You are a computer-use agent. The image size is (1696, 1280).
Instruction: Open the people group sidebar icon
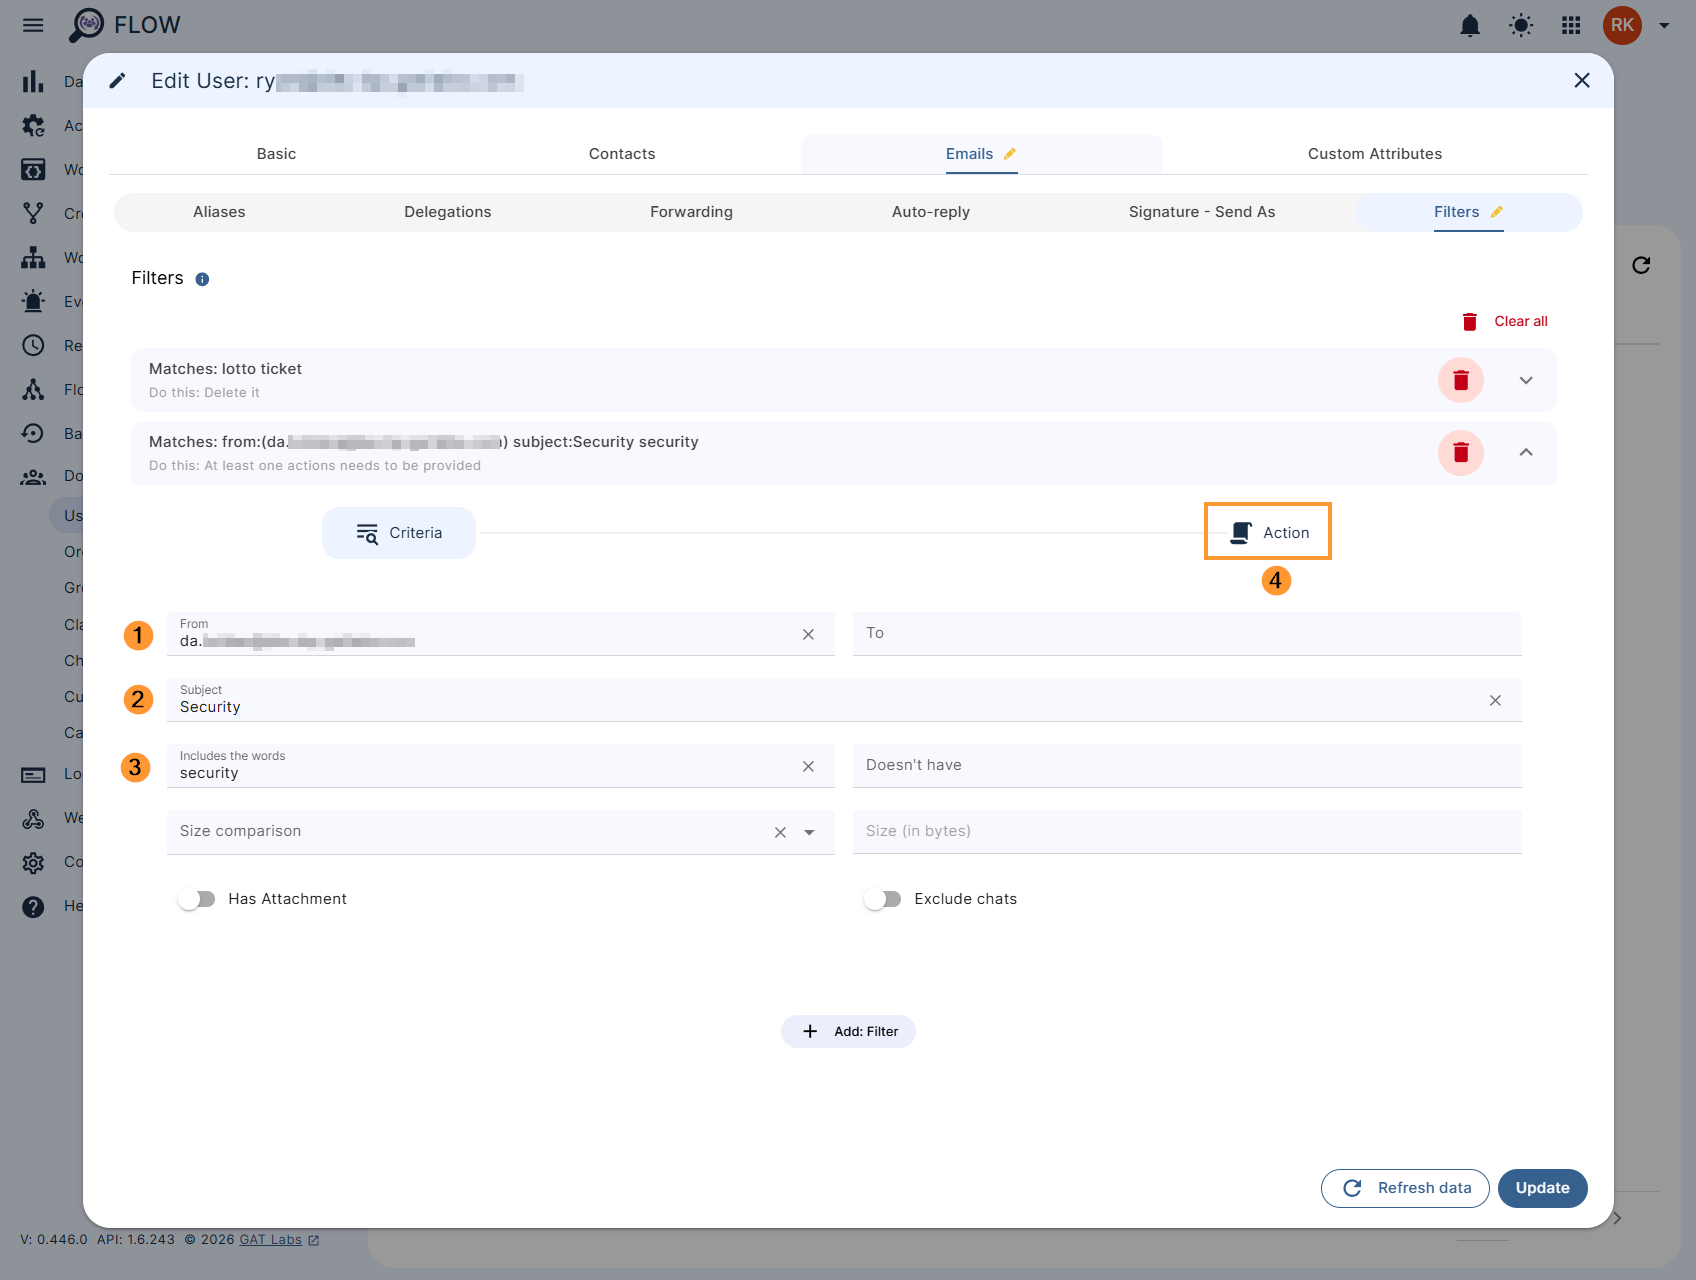(x=33, y=477)
